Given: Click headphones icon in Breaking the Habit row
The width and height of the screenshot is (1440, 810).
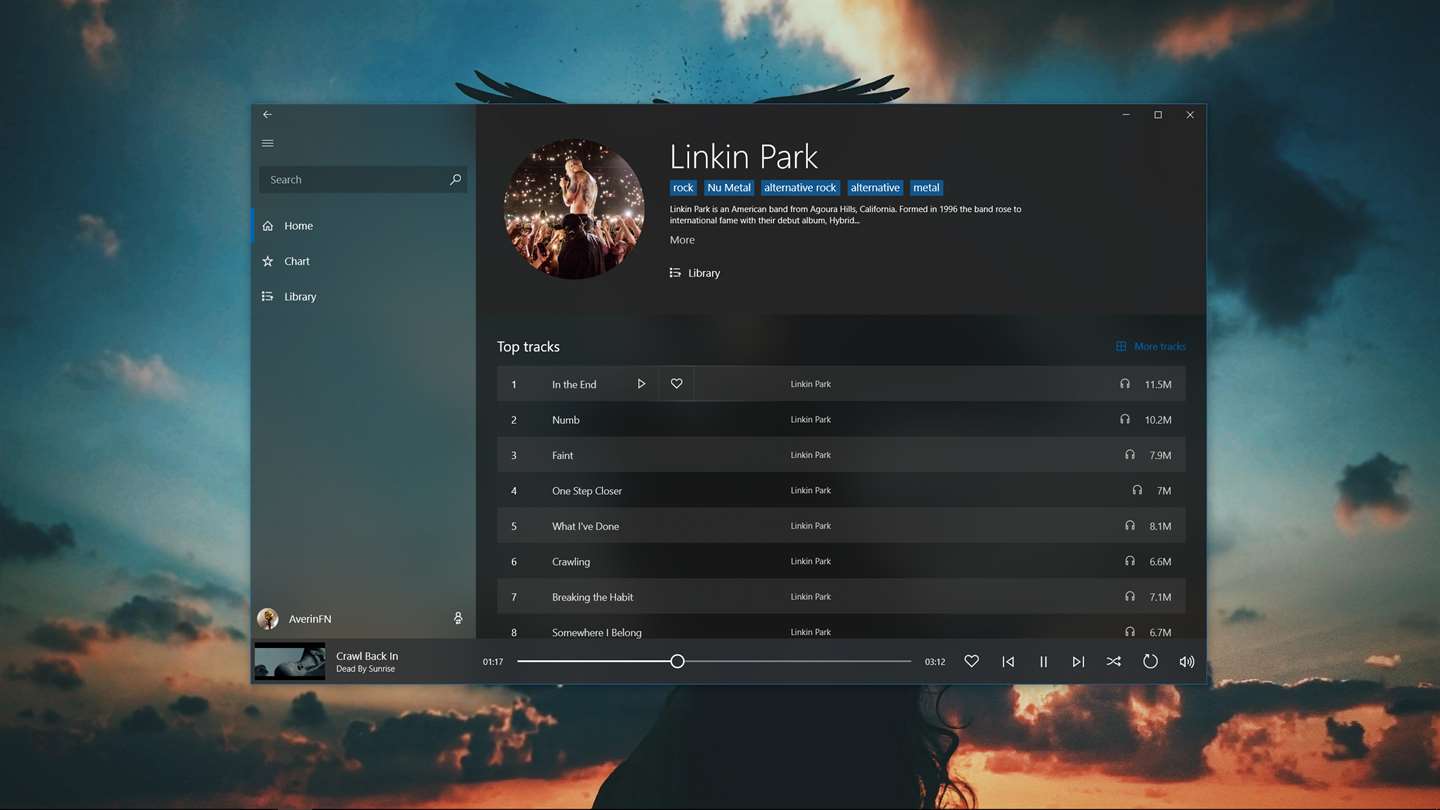Looking at the screenshot, I should (x=1130, y=597).
